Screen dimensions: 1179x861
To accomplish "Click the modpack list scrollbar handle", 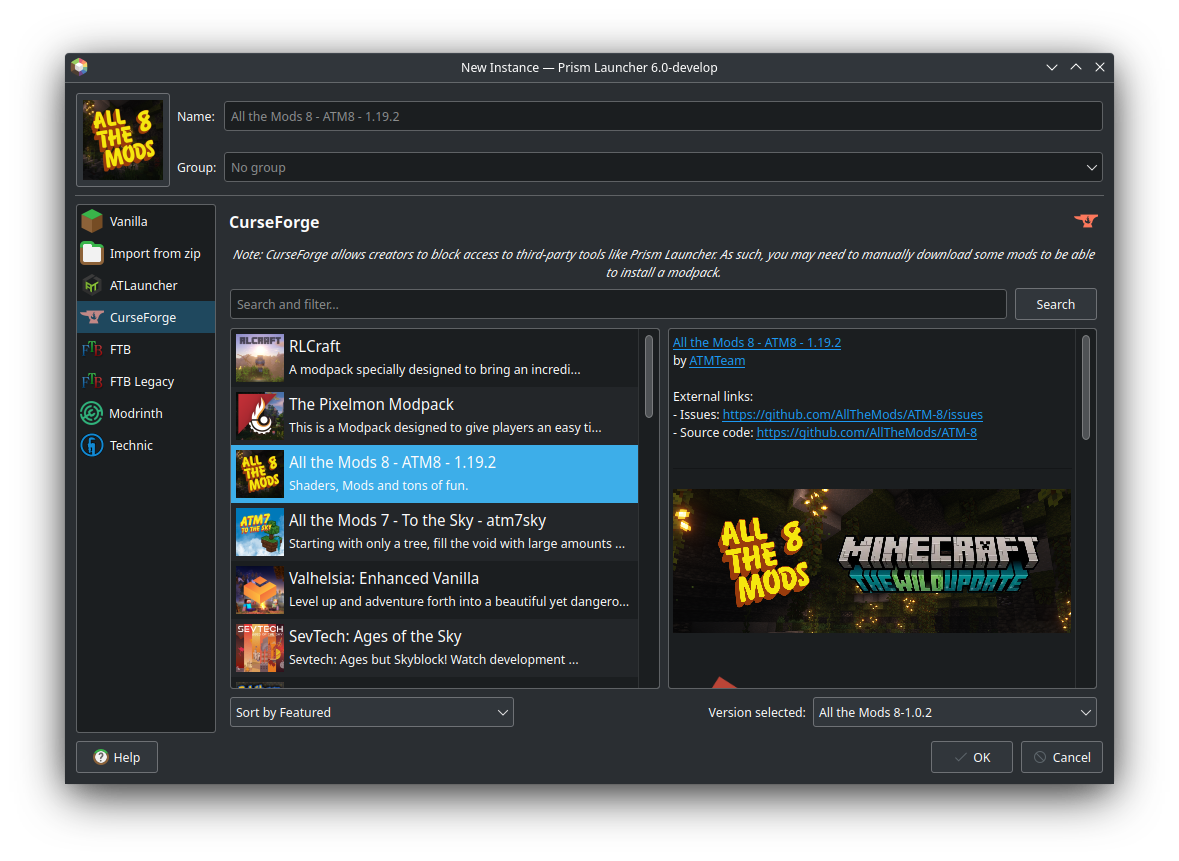I will pos(649,376).
